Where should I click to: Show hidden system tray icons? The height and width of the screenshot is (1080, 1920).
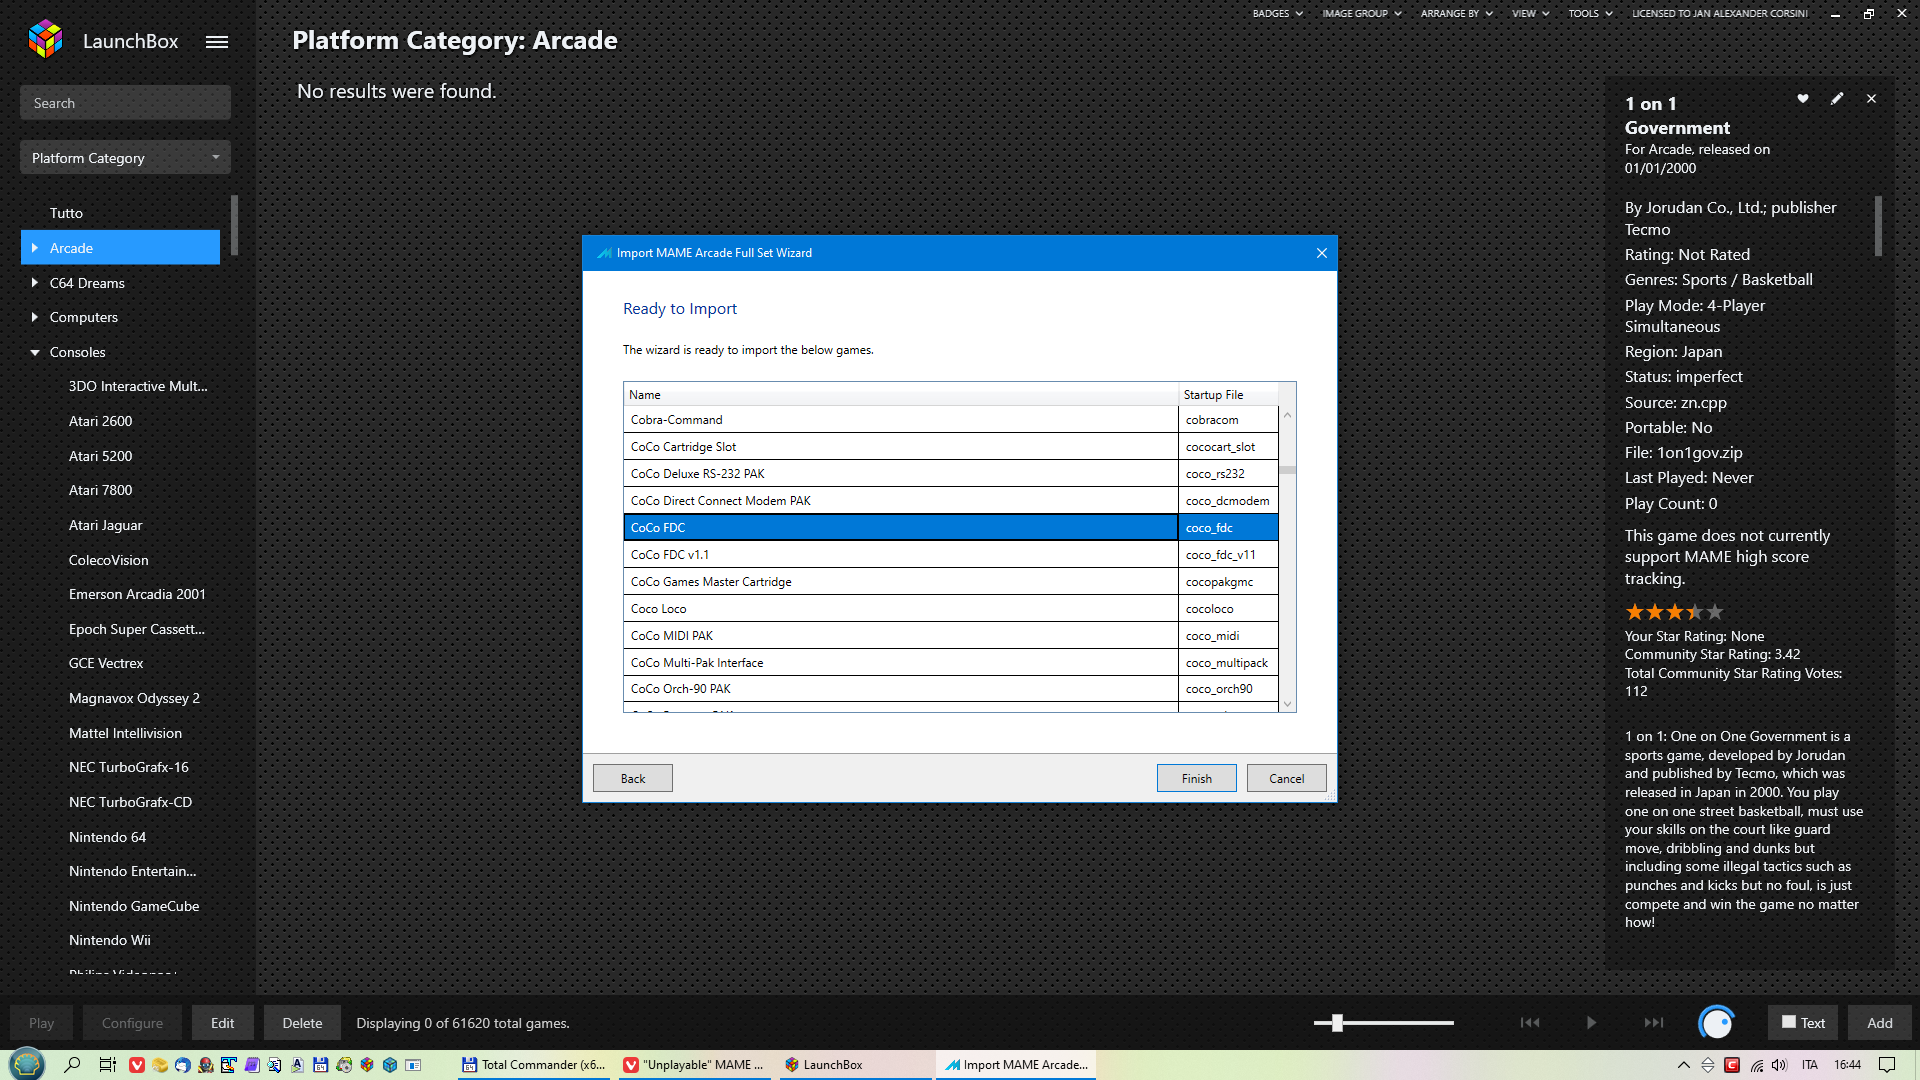pos(1683,1065)
